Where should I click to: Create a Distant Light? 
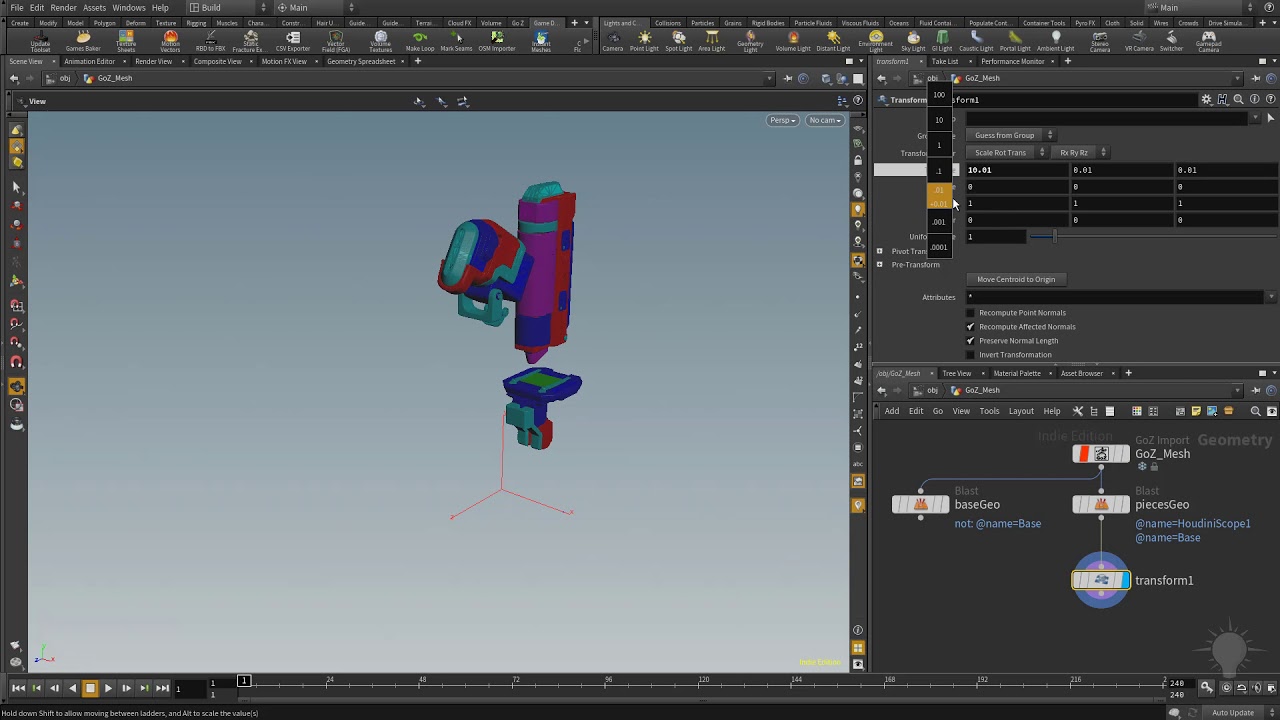point(833,41)
